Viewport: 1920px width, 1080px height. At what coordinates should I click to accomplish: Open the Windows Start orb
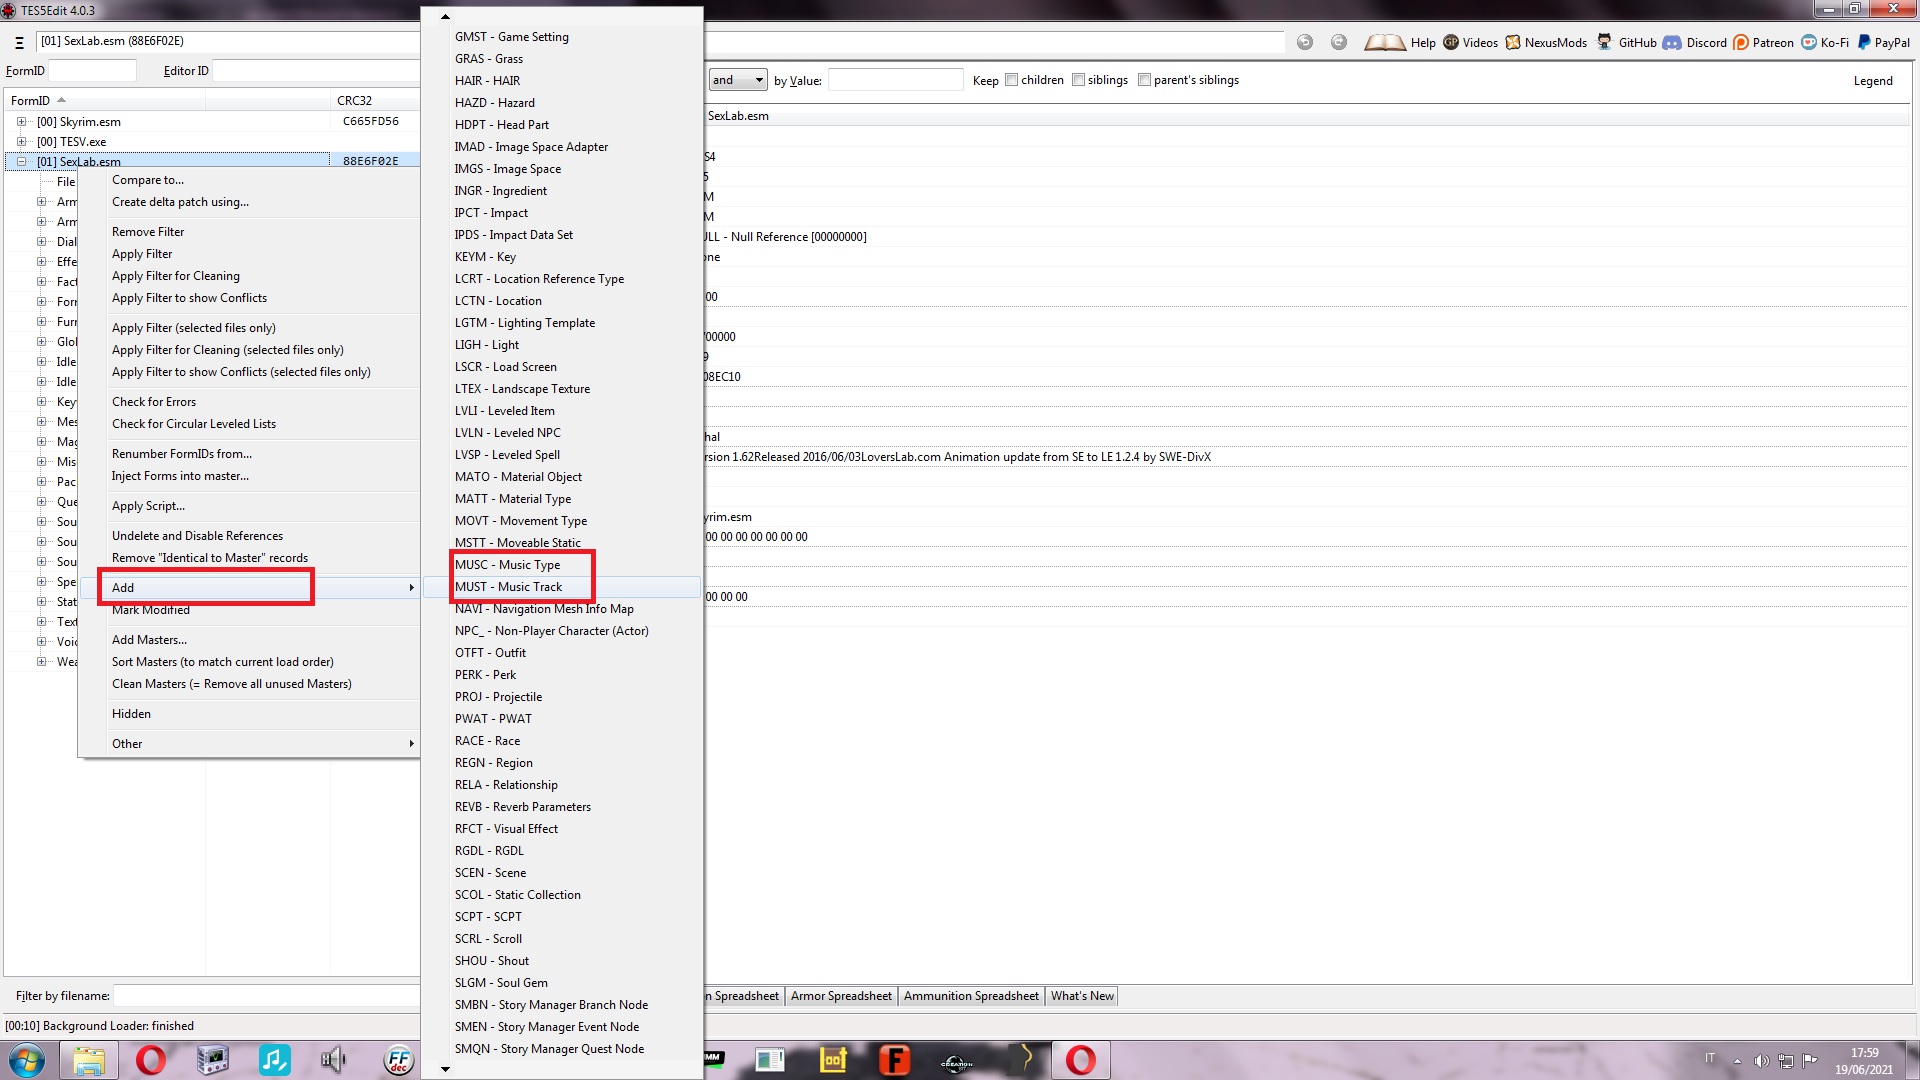pyautogui.click(x=27, y=1060)
